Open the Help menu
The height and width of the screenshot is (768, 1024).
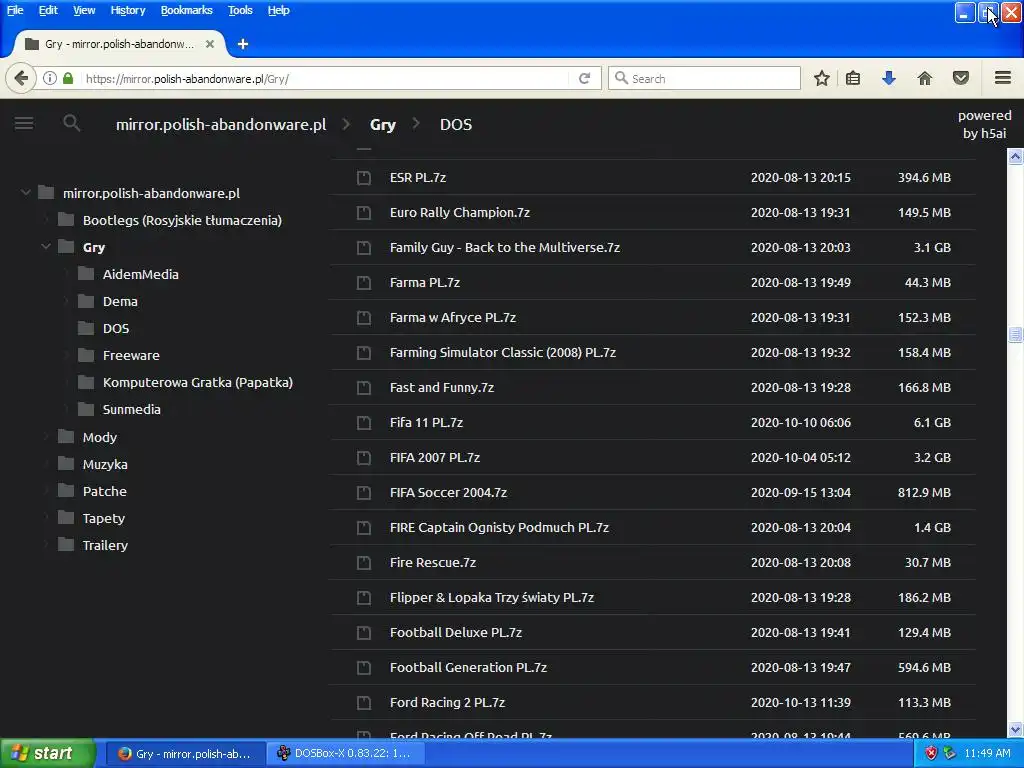coord(278,10)
